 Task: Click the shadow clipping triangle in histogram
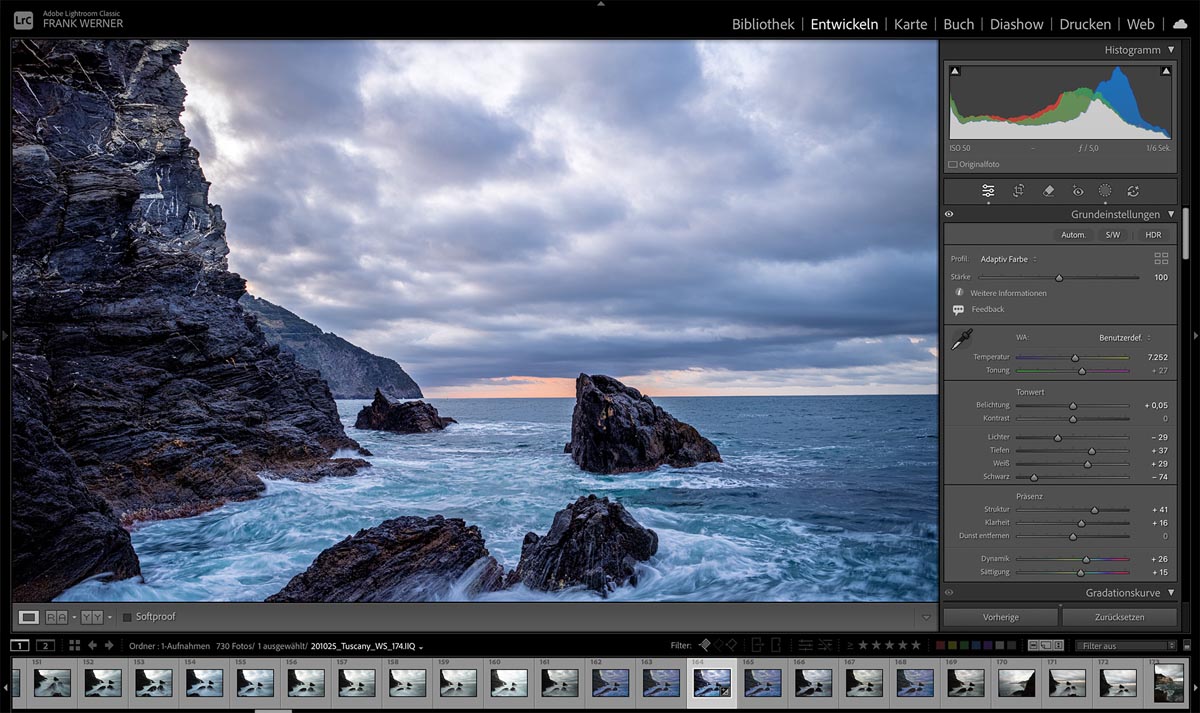[955, 72]
